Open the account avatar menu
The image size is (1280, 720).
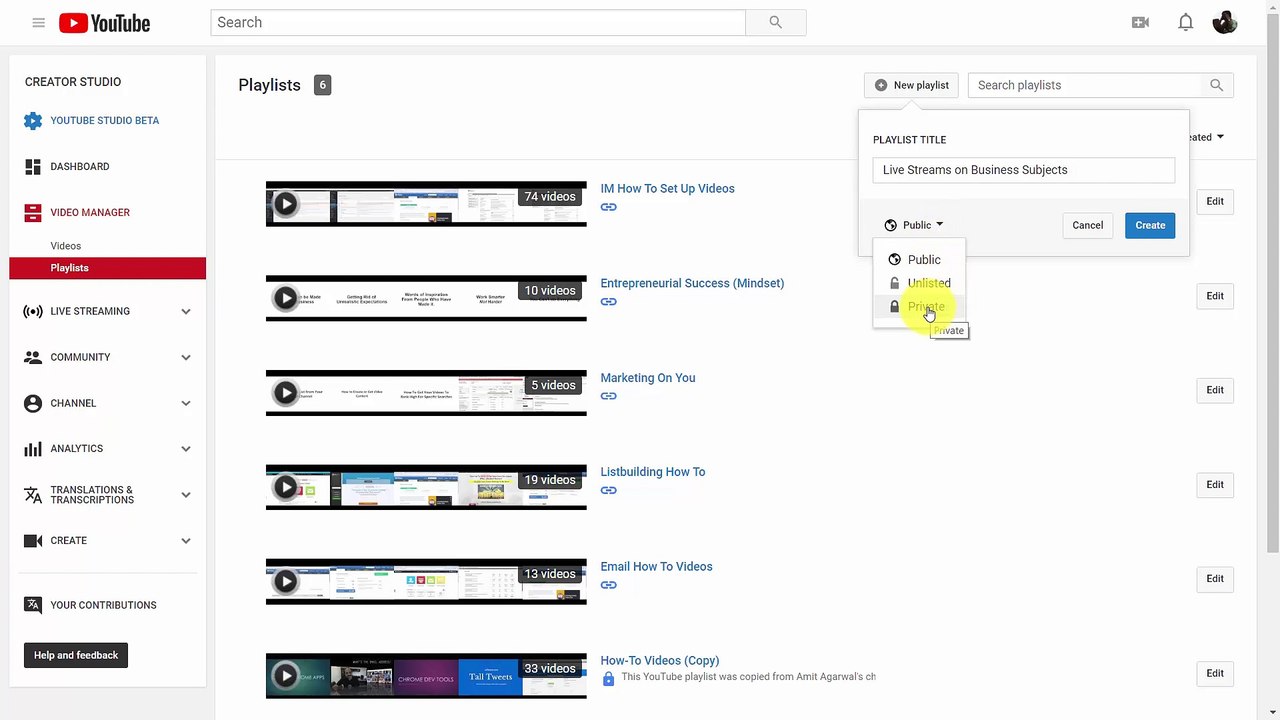(x=1225, y=22)
